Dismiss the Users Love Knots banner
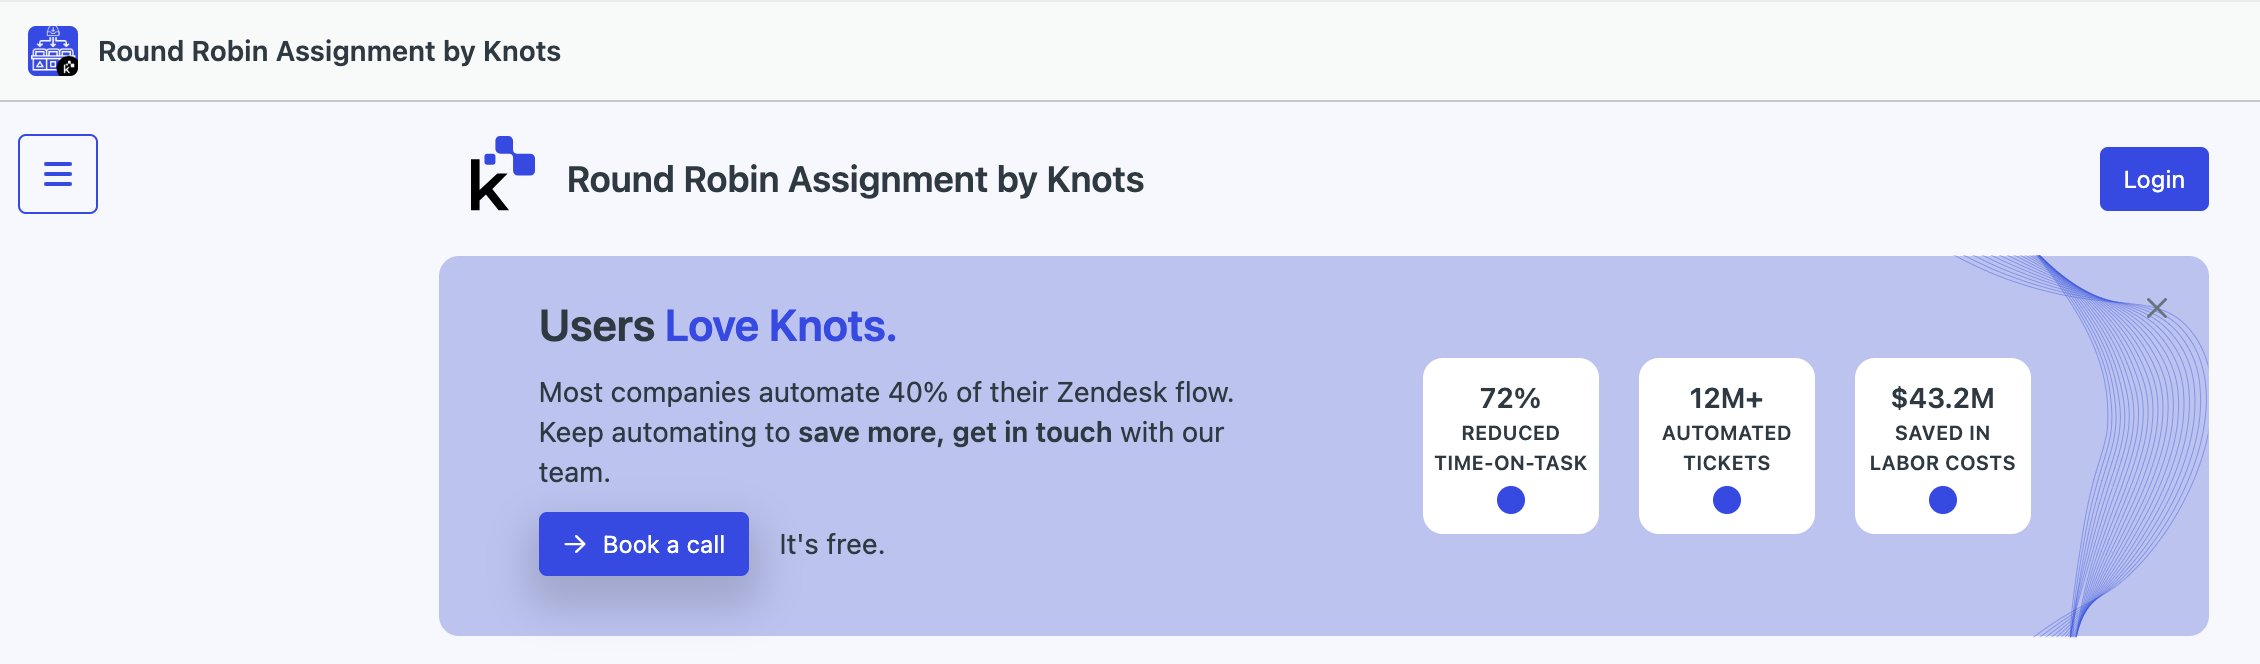This screenshot has width=2260, height=664. coord(2157,308)
